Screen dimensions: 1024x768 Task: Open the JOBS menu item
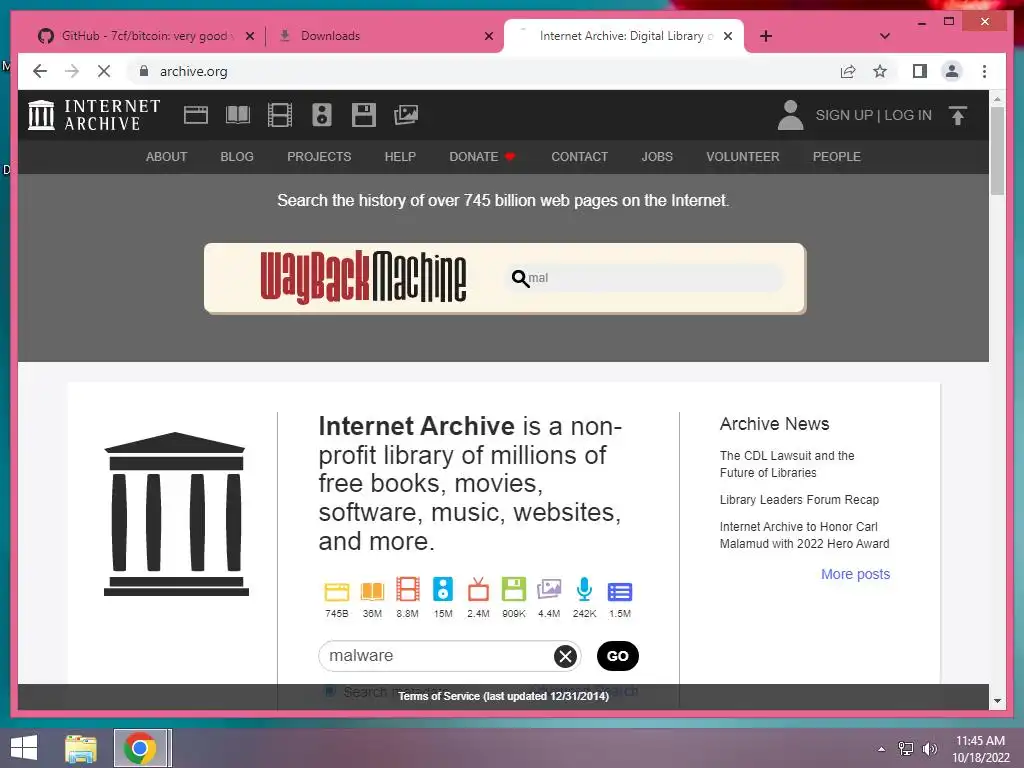[657, 157]
